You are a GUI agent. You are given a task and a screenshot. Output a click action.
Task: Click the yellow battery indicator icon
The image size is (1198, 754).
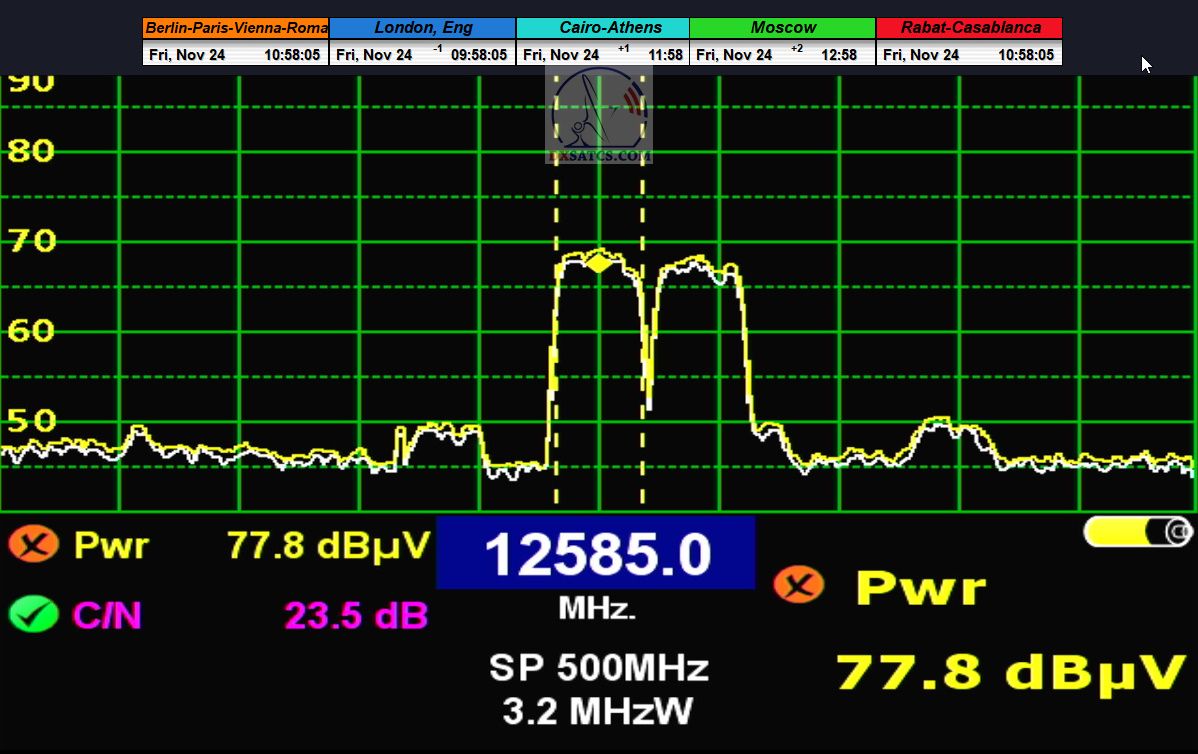[x=1137, y=532]
